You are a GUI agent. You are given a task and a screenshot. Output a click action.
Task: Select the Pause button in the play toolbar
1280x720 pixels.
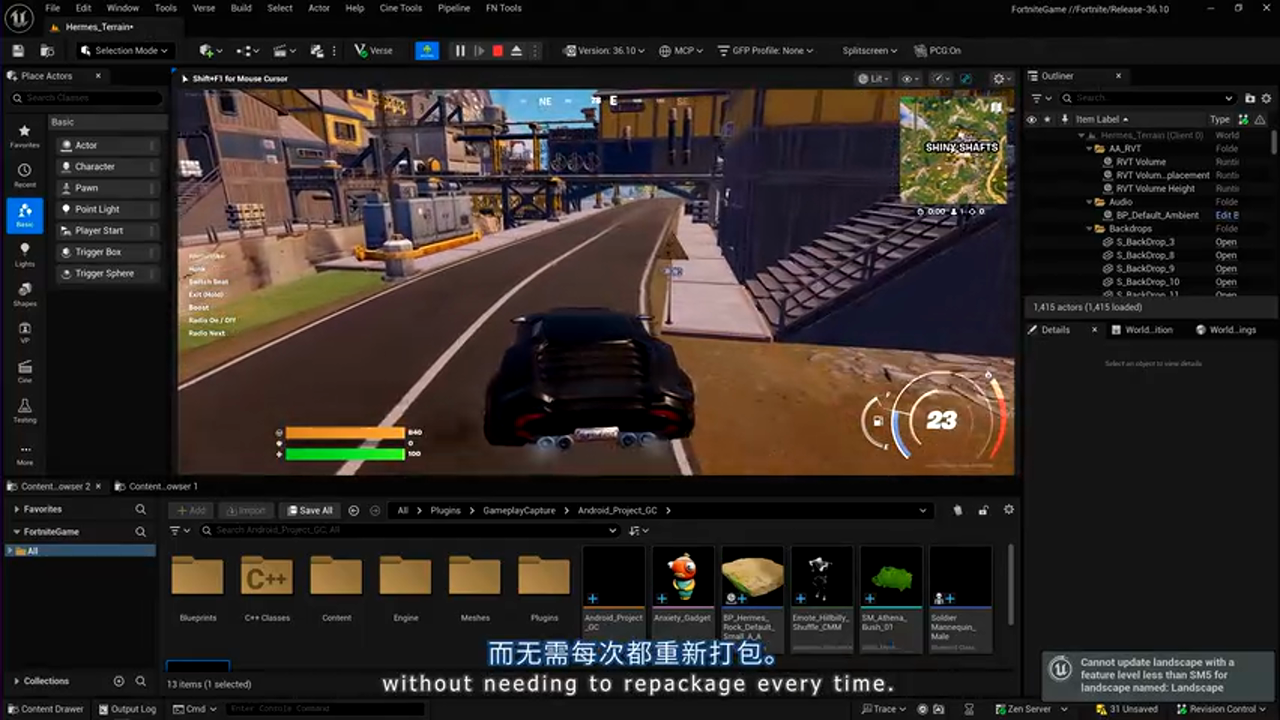click(x=458, y=50)
